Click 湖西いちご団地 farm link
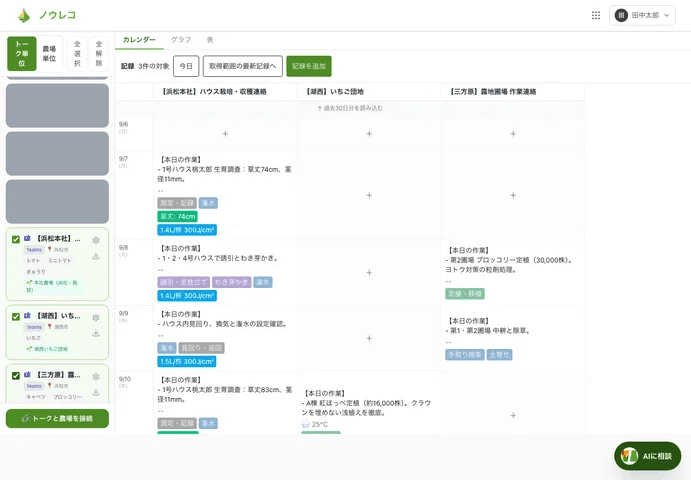 coord(47,349)
